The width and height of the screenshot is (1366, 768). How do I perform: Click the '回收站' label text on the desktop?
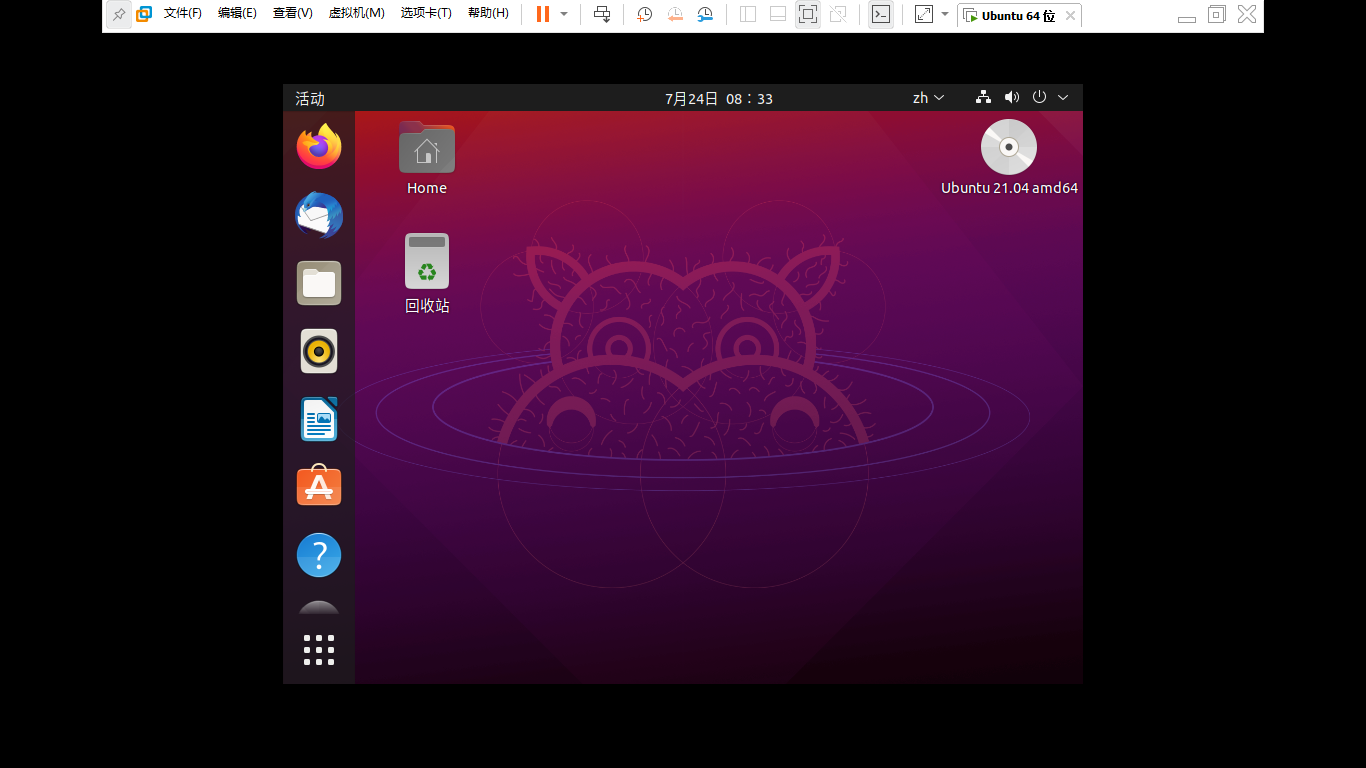427,306
